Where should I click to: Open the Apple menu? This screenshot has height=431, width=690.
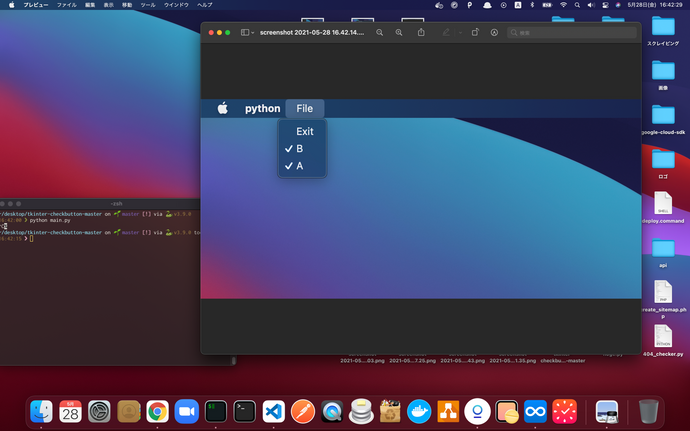[11, 5]
